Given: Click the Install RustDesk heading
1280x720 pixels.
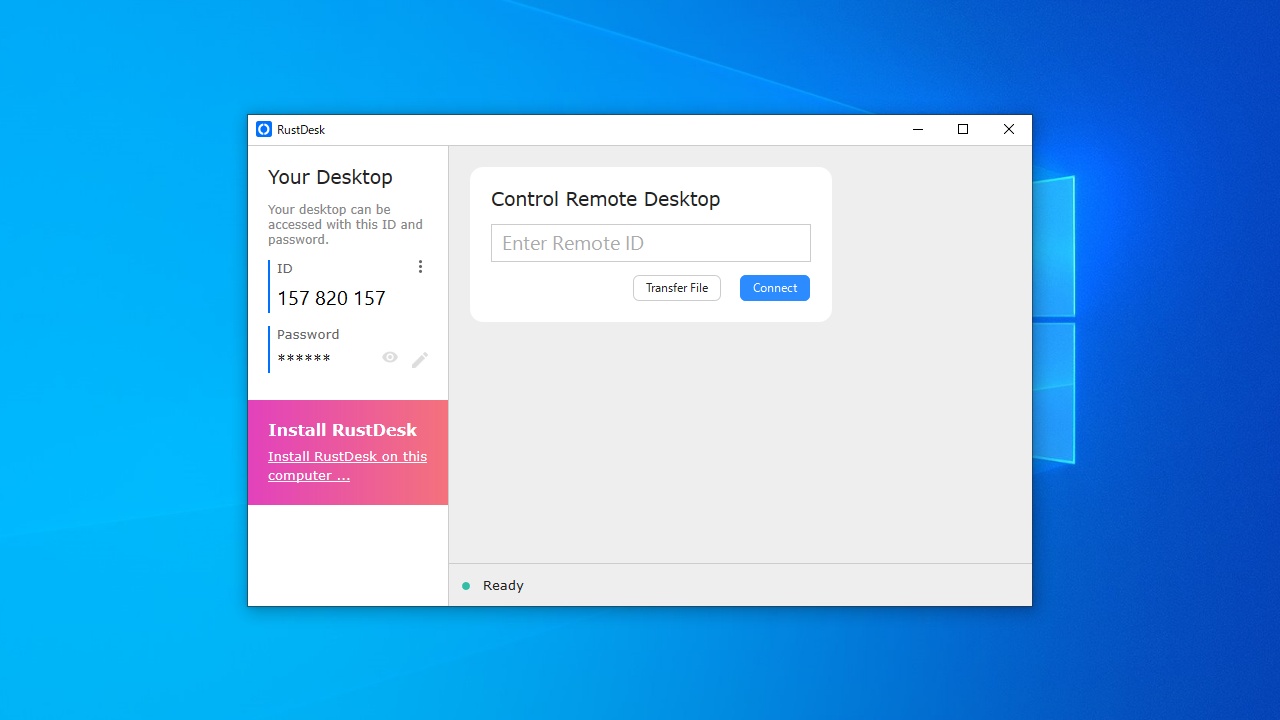Looking at the screenshot, I should tap(343, 430).
